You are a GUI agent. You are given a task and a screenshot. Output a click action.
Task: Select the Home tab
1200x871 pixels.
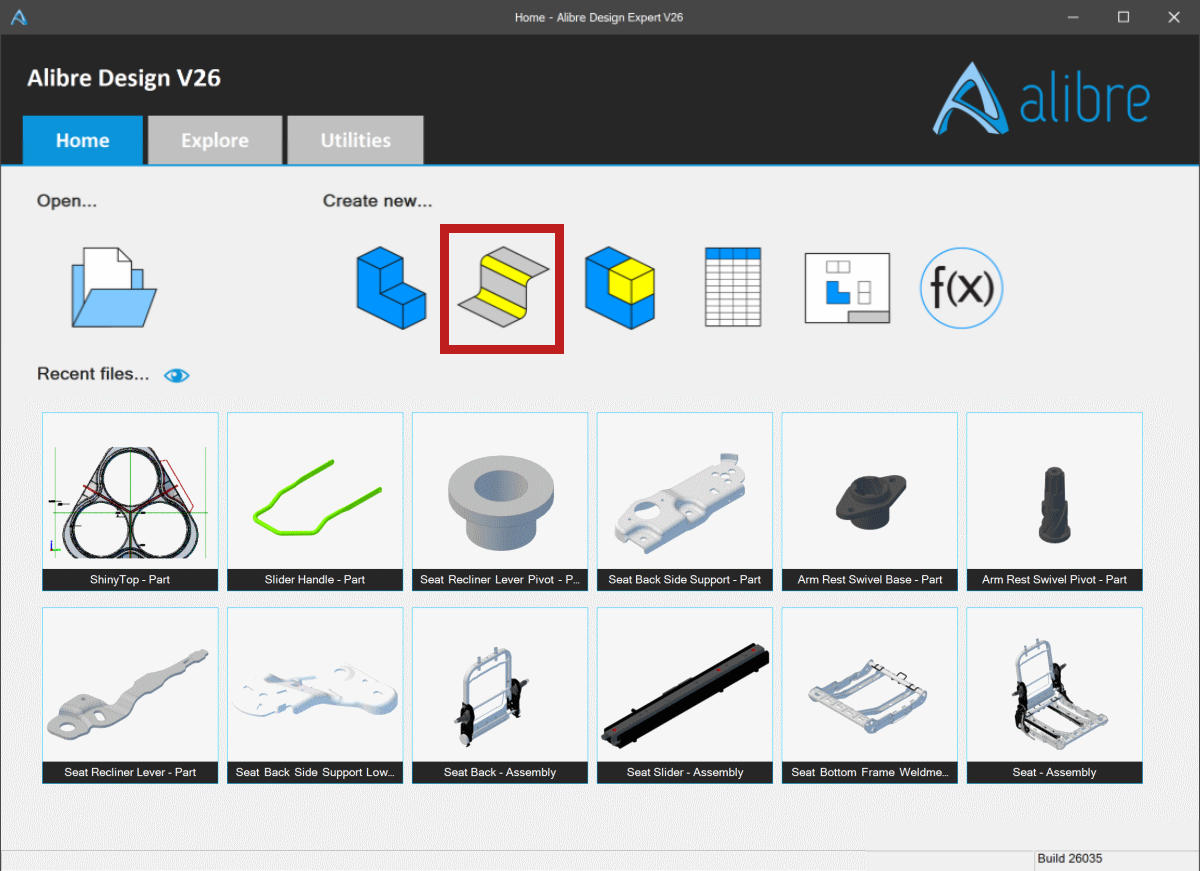[83, 140]
